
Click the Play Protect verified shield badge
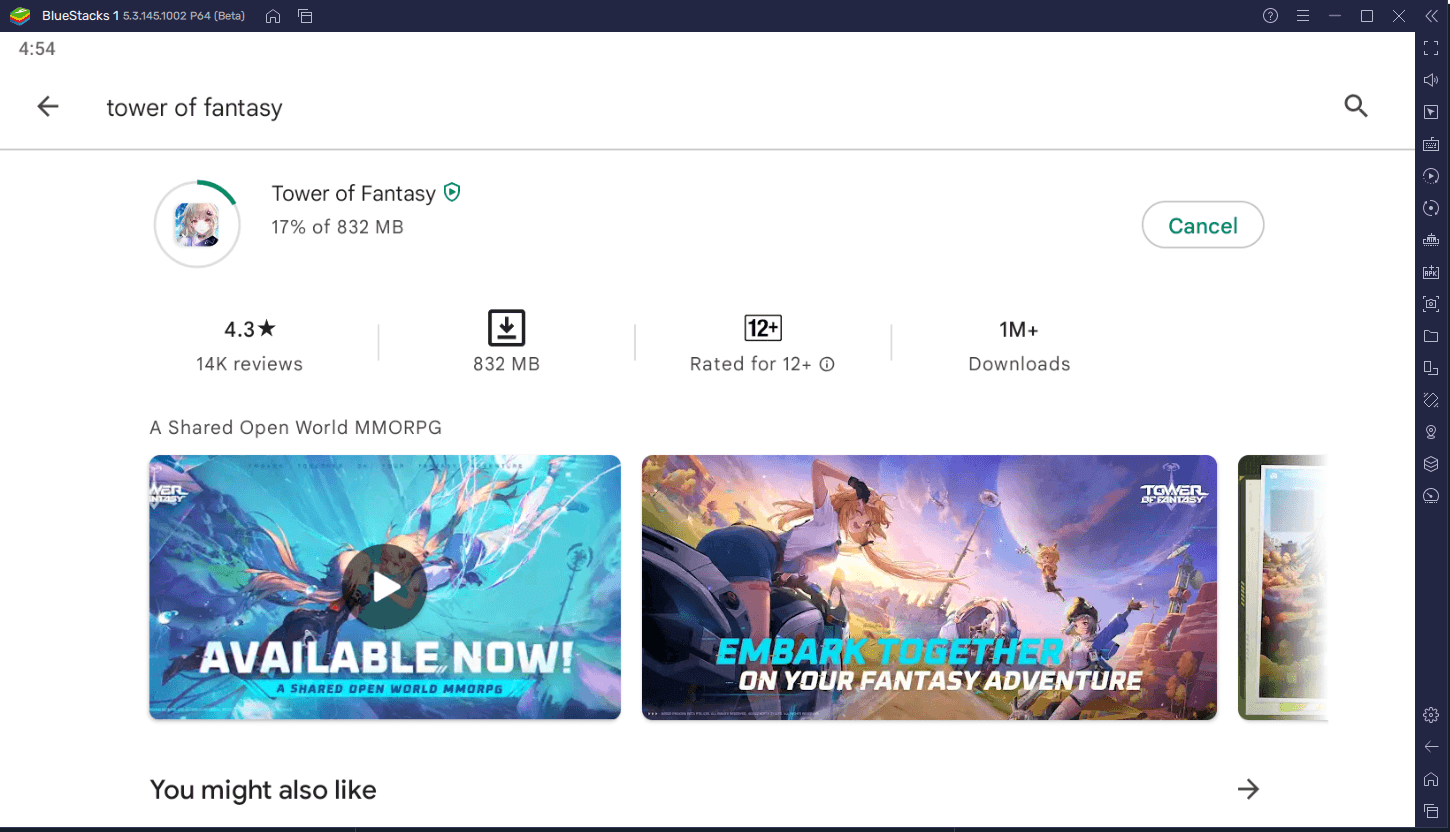(x=452, y=192)
